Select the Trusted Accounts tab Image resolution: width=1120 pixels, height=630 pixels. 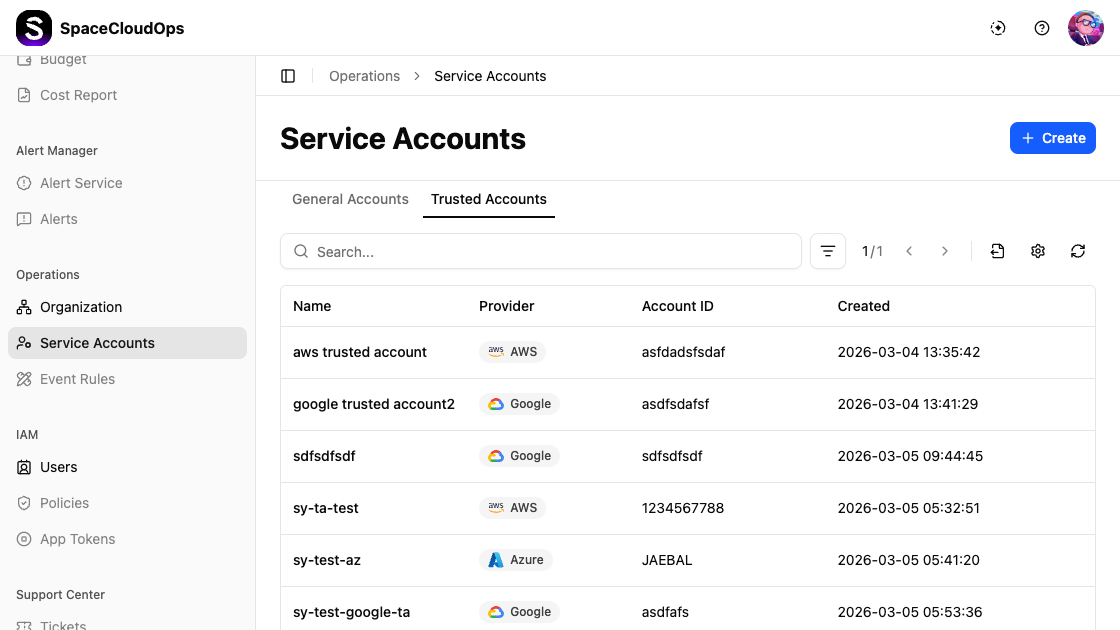[x=488, y=199]
